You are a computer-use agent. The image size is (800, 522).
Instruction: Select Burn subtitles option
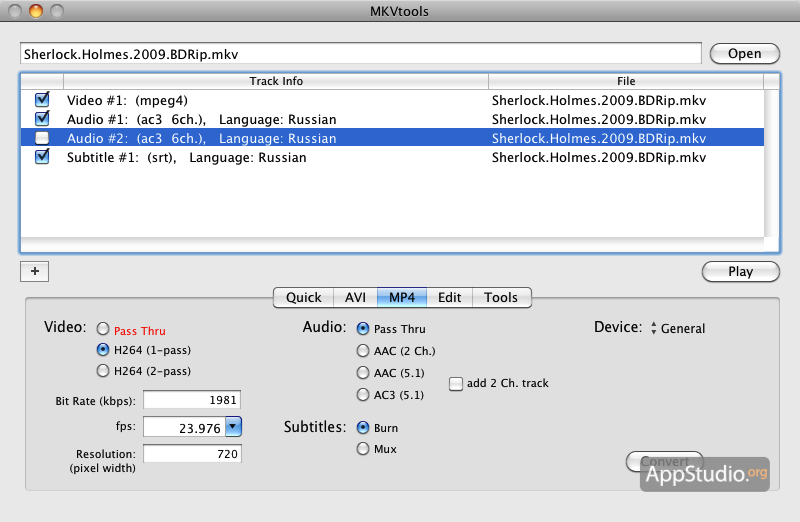pos(363,427)
